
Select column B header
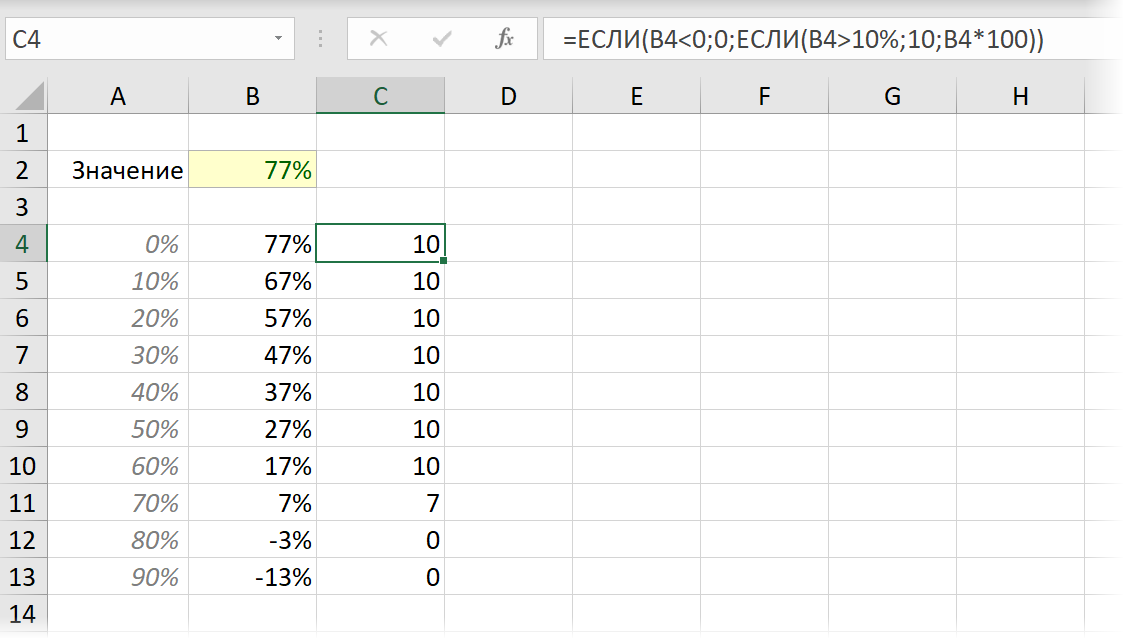click(x=252, y=96)
